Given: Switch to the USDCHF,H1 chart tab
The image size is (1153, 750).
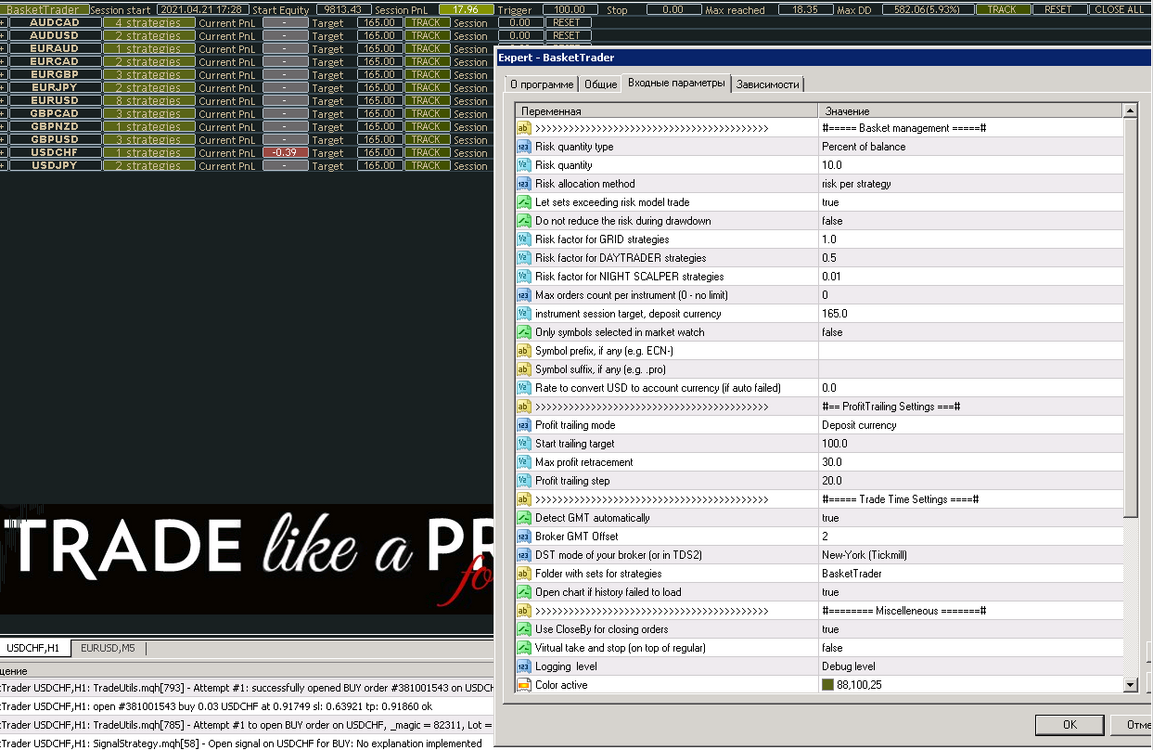Looking at the screenshot, I should [34, 649].
